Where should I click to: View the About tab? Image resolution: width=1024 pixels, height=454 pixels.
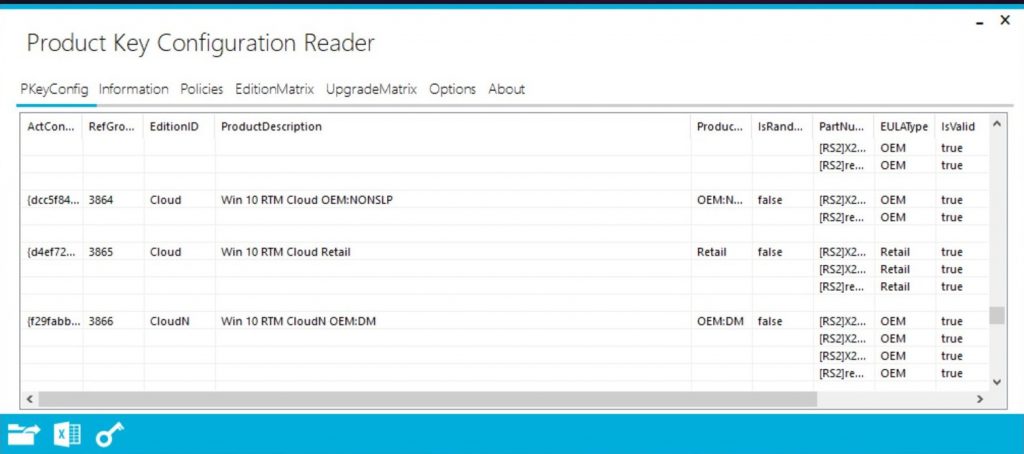pos(506,89)
